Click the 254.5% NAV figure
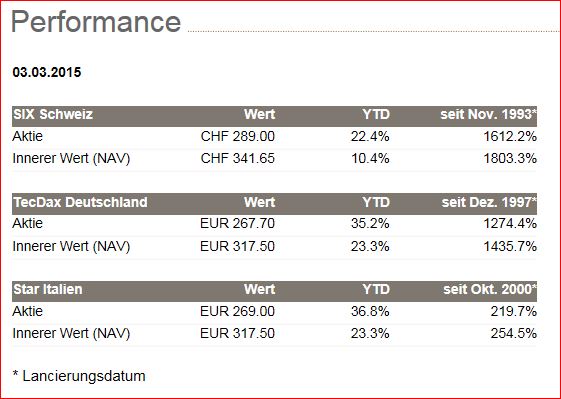Viewport: 561px width, 399px height. click(513, 333)
